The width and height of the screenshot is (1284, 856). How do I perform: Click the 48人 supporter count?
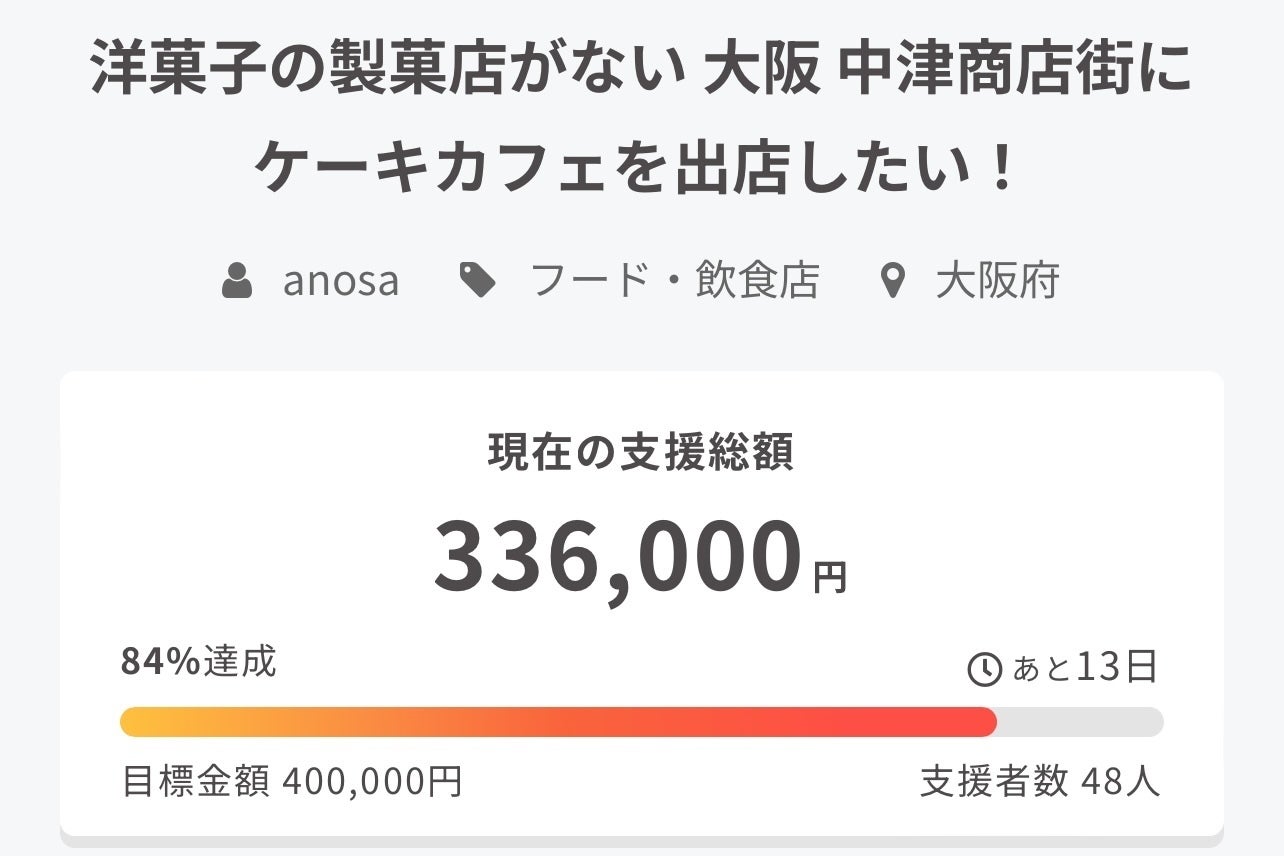click(1121, 781)
